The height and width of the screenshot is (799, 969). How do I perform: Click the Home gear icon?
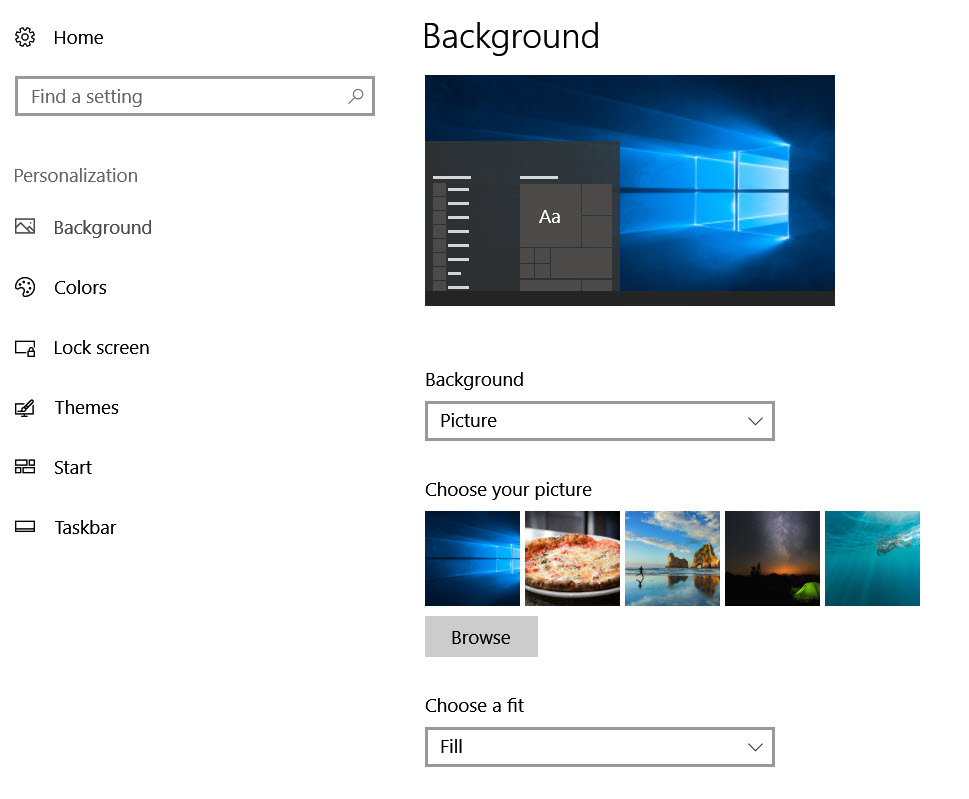point(25,38)
